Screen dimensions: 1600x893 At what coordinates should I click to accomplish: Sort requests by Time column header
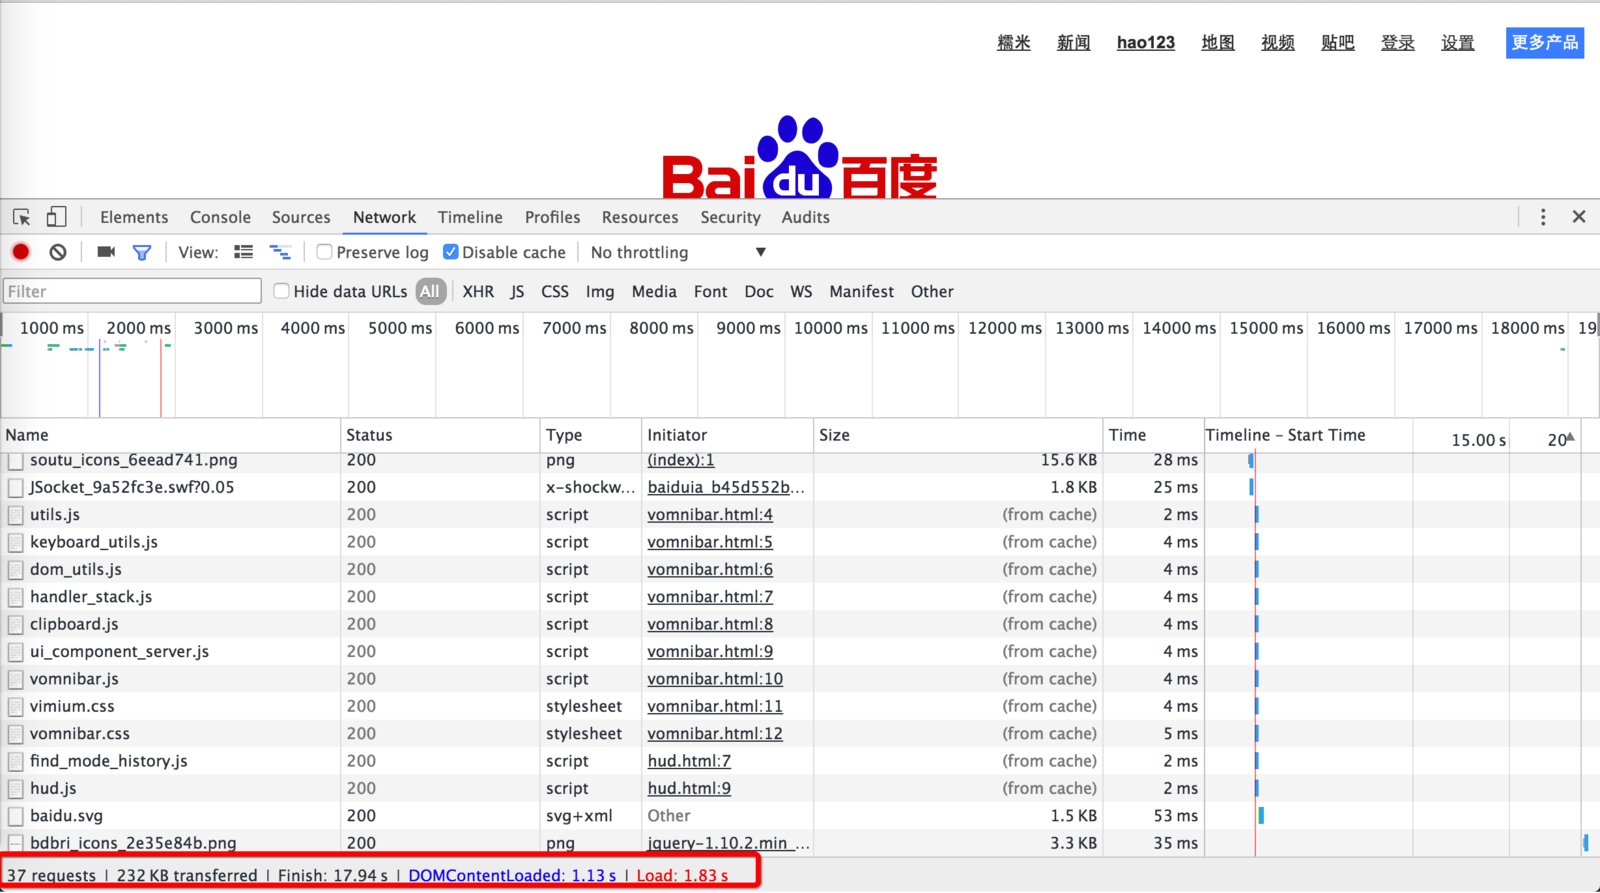click(x=1153, y=435)
